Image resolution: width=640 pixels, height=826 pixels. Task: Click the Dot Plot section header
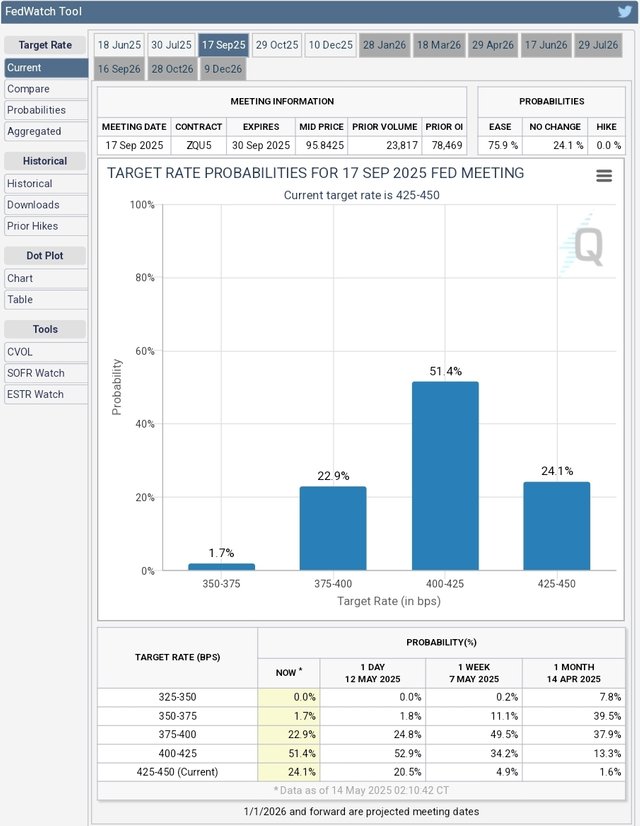coord(45,255)
